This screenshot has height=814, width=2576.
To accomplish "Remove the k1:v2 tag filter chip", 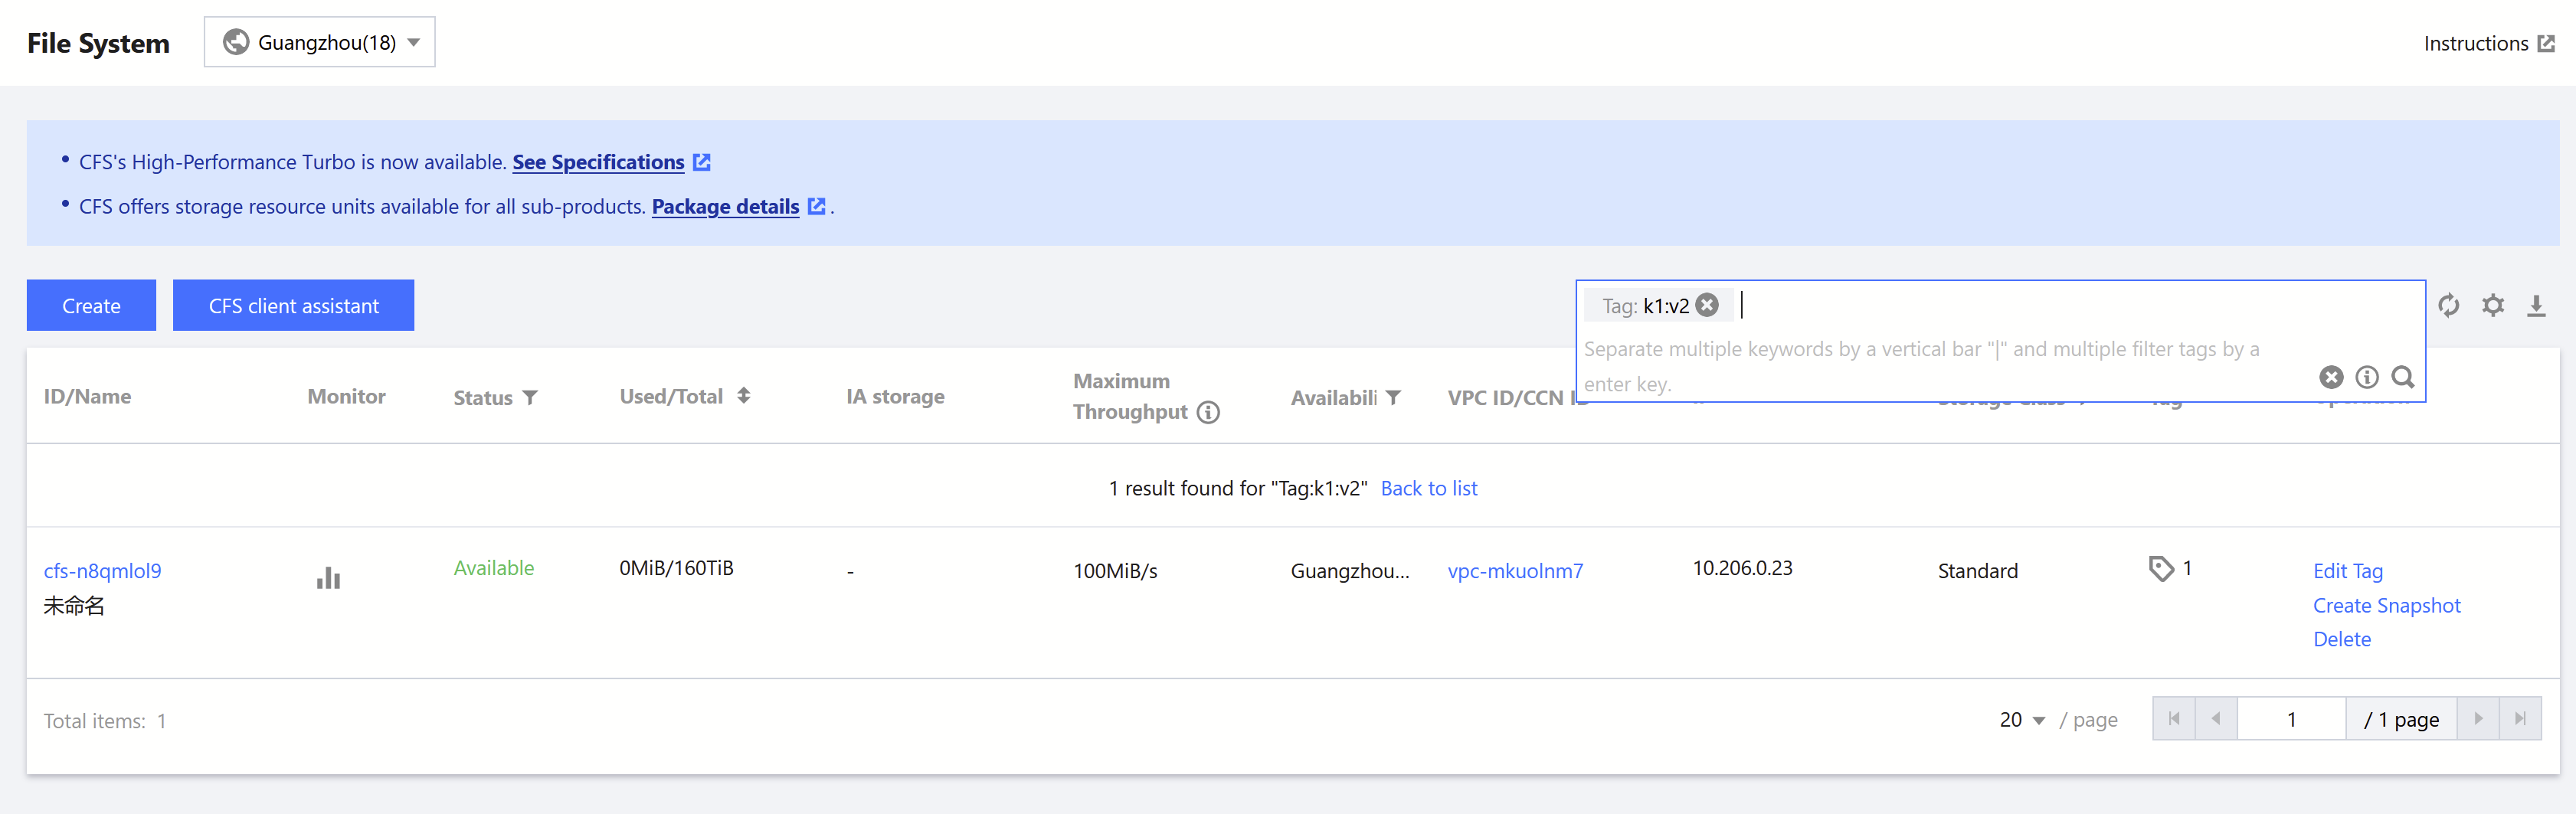I will coord(1708,305).
